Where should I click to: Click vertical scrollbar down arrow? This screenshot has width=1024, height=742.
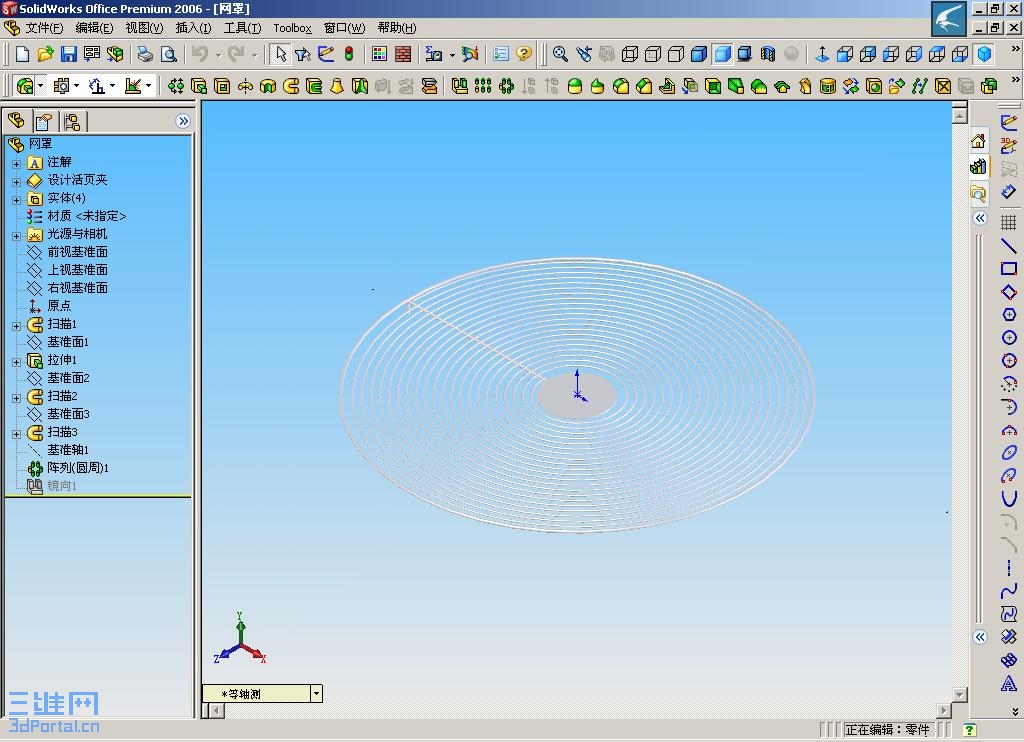[959, 695]
